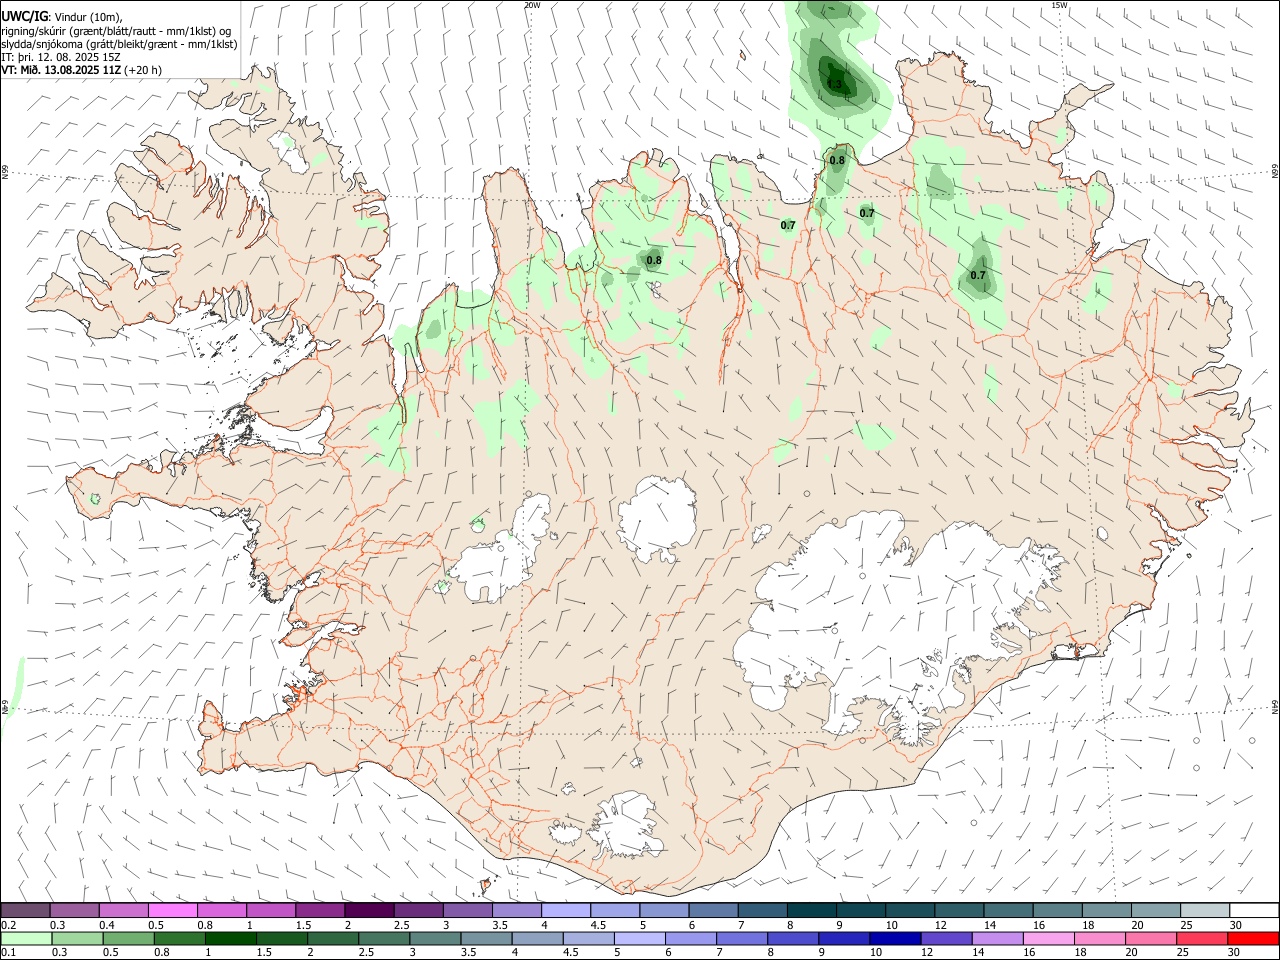Choose the deep navy blue 10 swatch in bottom row
Viewport: 1280px width, 960px height.
893,938
